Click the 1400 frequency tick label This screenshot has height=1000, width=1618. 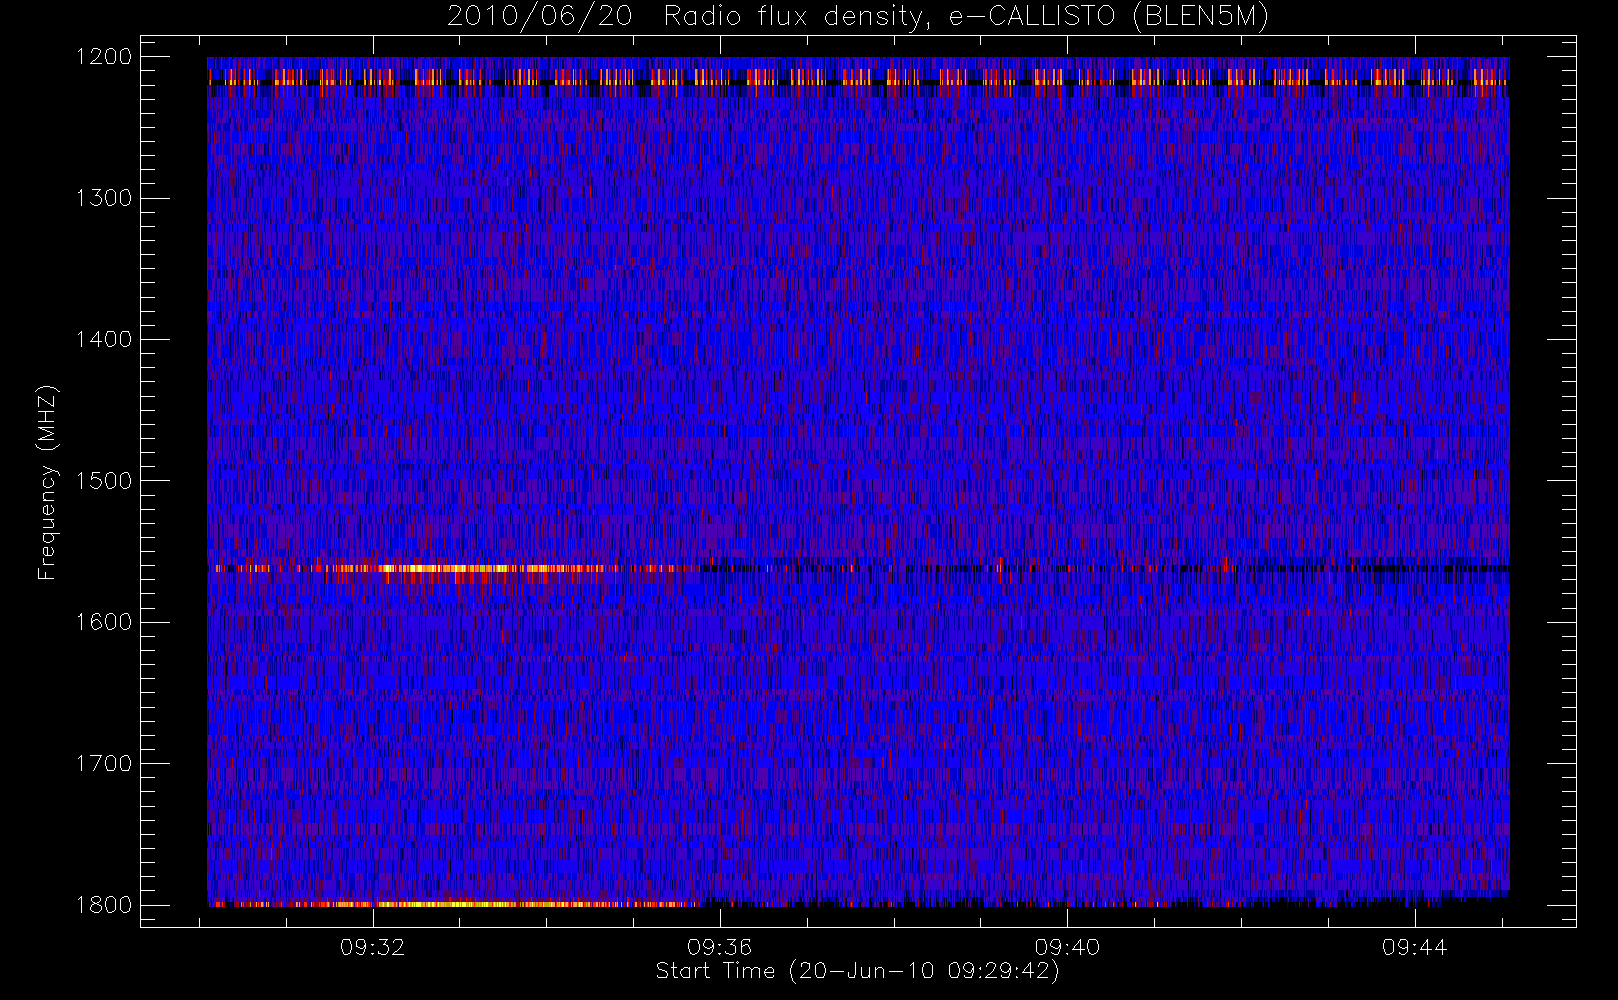coord(104,339)
